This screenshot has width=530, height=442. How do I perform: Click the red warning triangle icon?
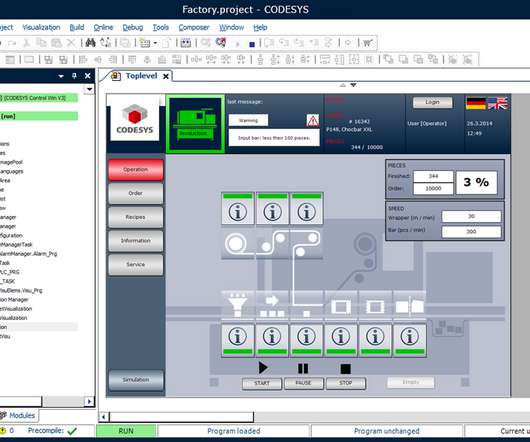pyautogui.click(x=313, y=120)
